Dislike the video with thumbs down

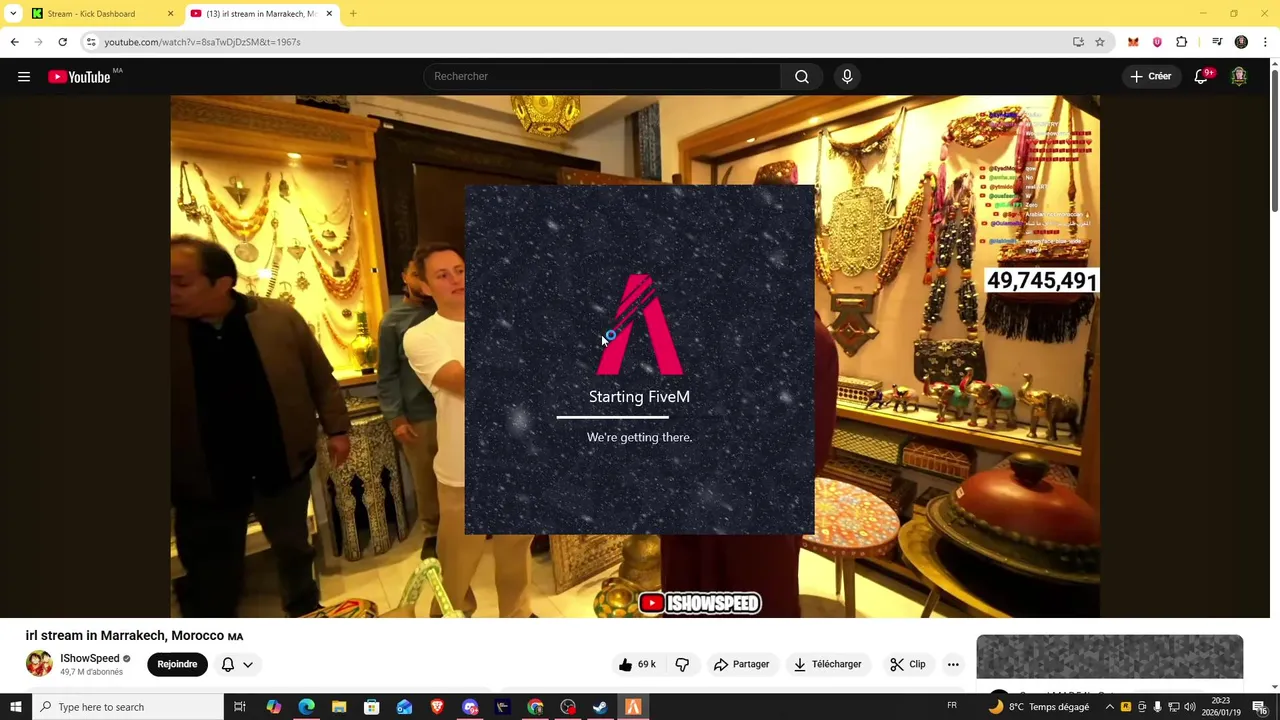(682, 664)
